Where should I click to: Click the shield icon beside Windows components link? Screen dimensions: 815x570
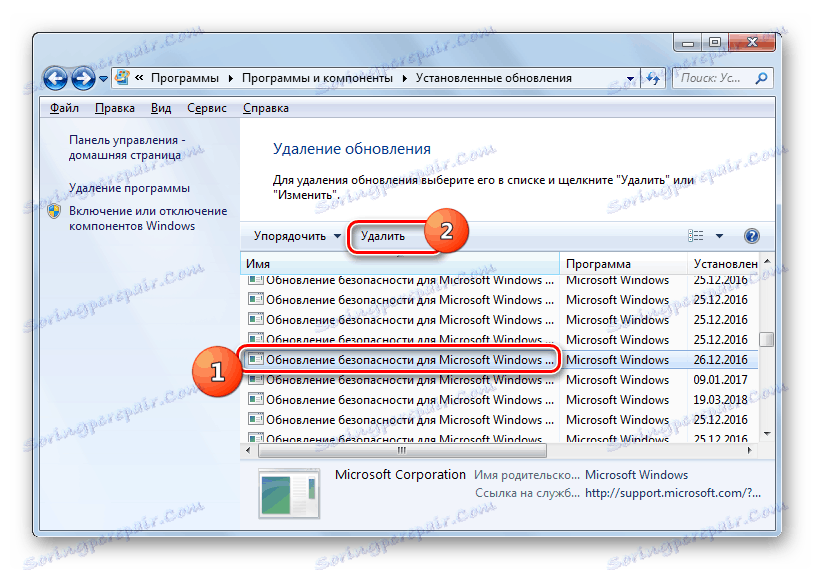pyautogui.click(x=54, y=211)
